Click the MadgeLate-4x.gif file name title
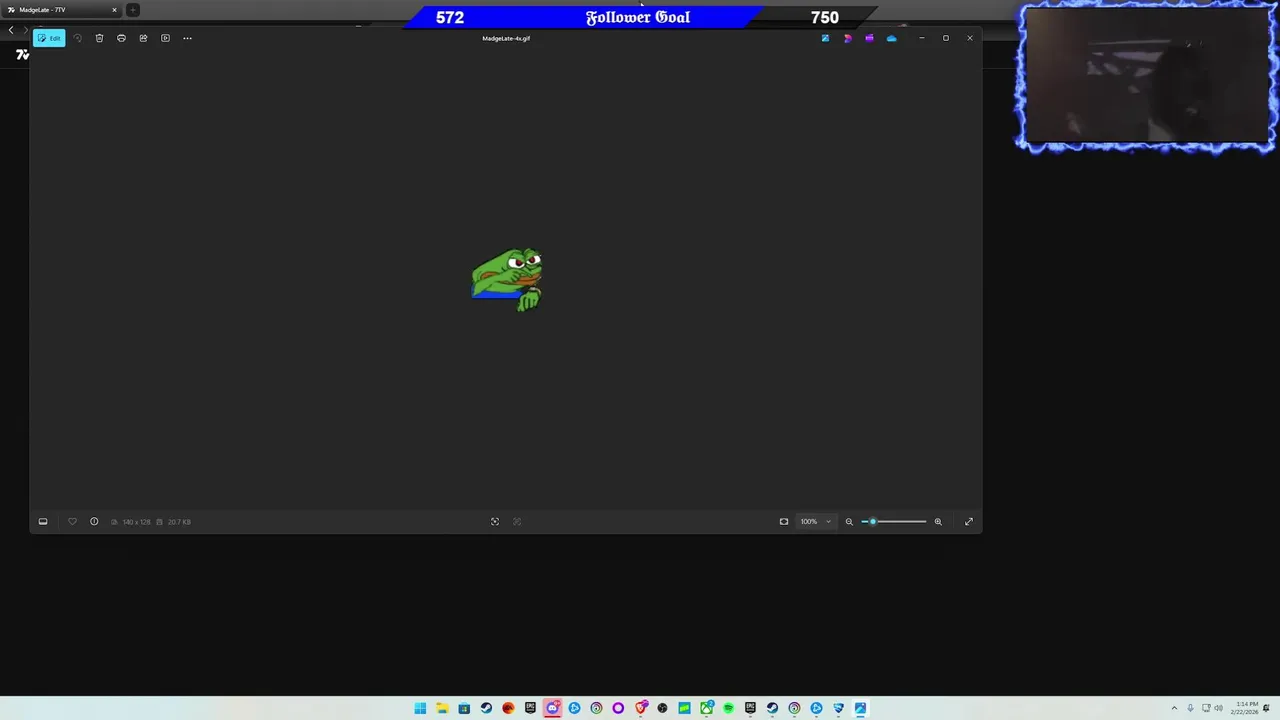This screenshot has width=1280, height=720. pos(506,38)
